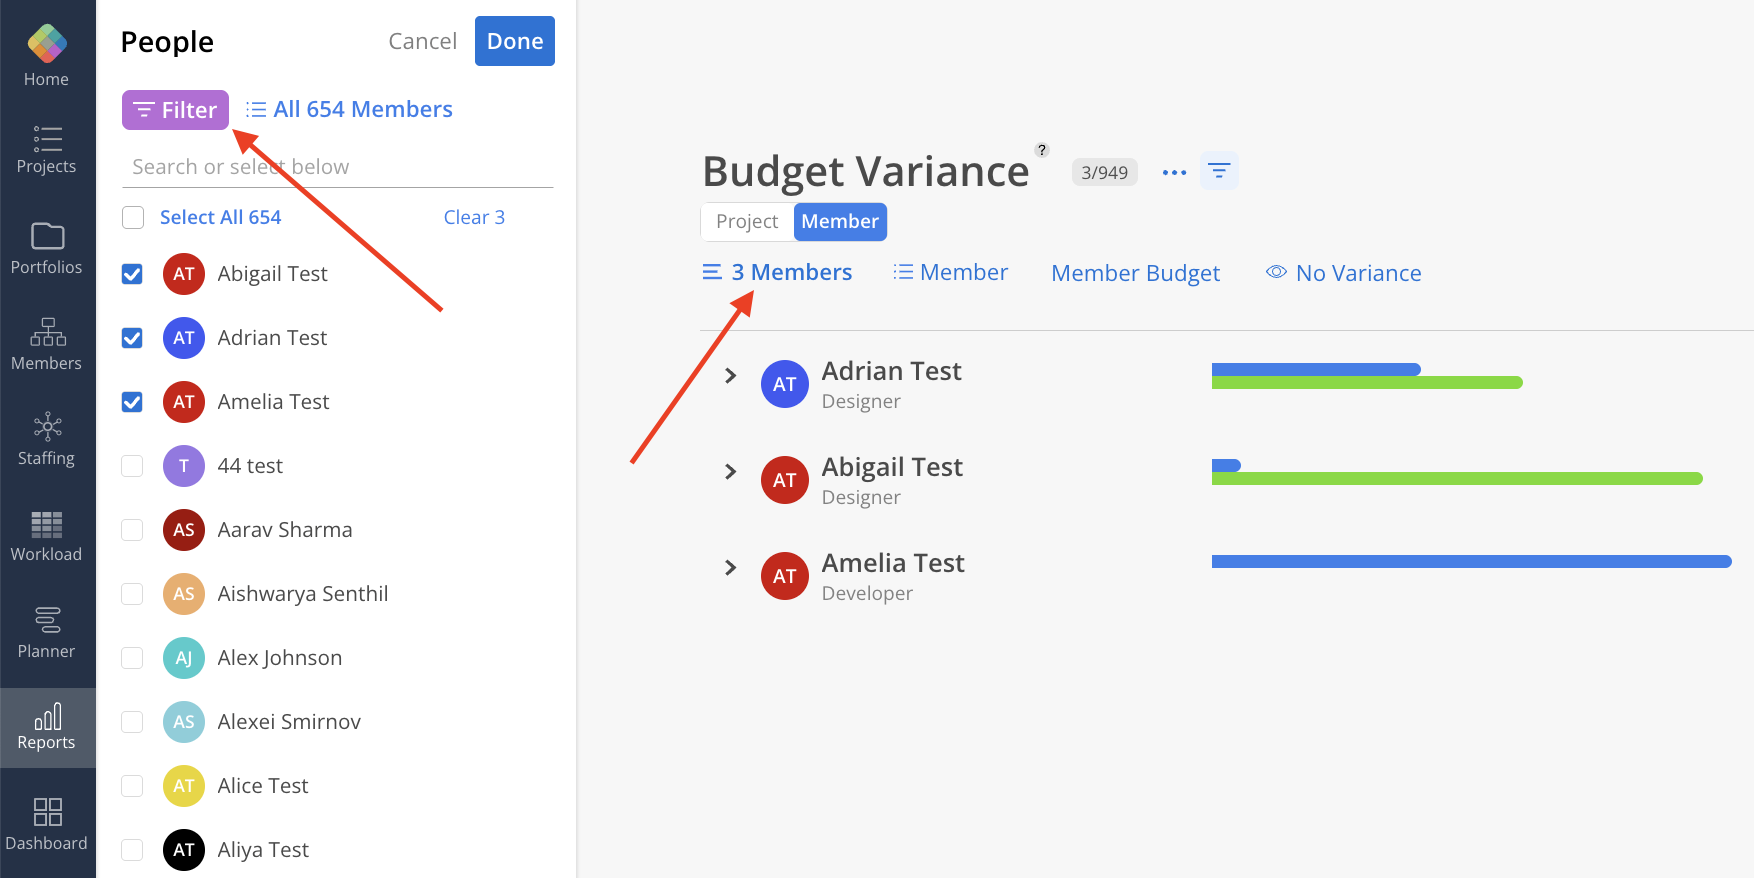1754x878 pixels.
Task: Check Alex Johnson checkbox
Action: tap(132, 658)
